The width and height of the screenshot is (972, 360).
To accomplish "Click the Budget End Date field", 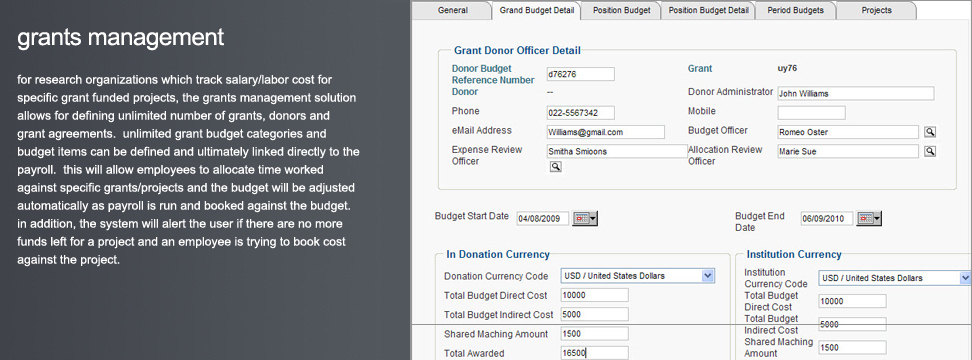I will [x=827, y=218].
